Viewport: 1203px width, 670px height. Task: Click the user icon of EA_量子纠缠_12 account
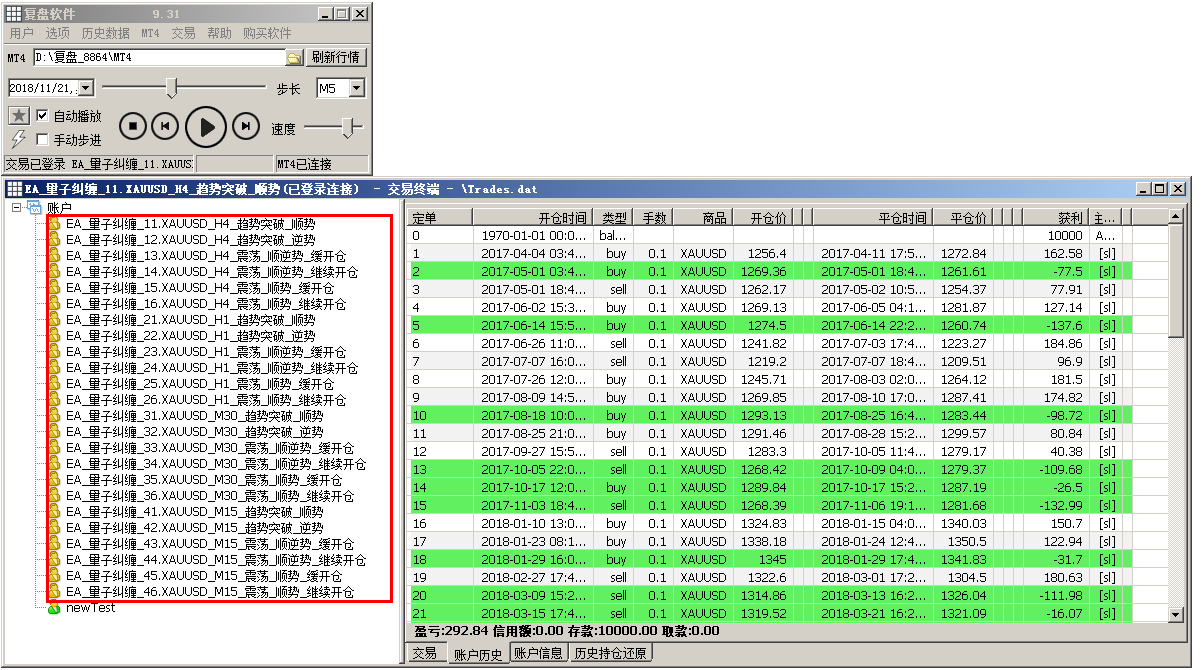[x=55, y=240]
